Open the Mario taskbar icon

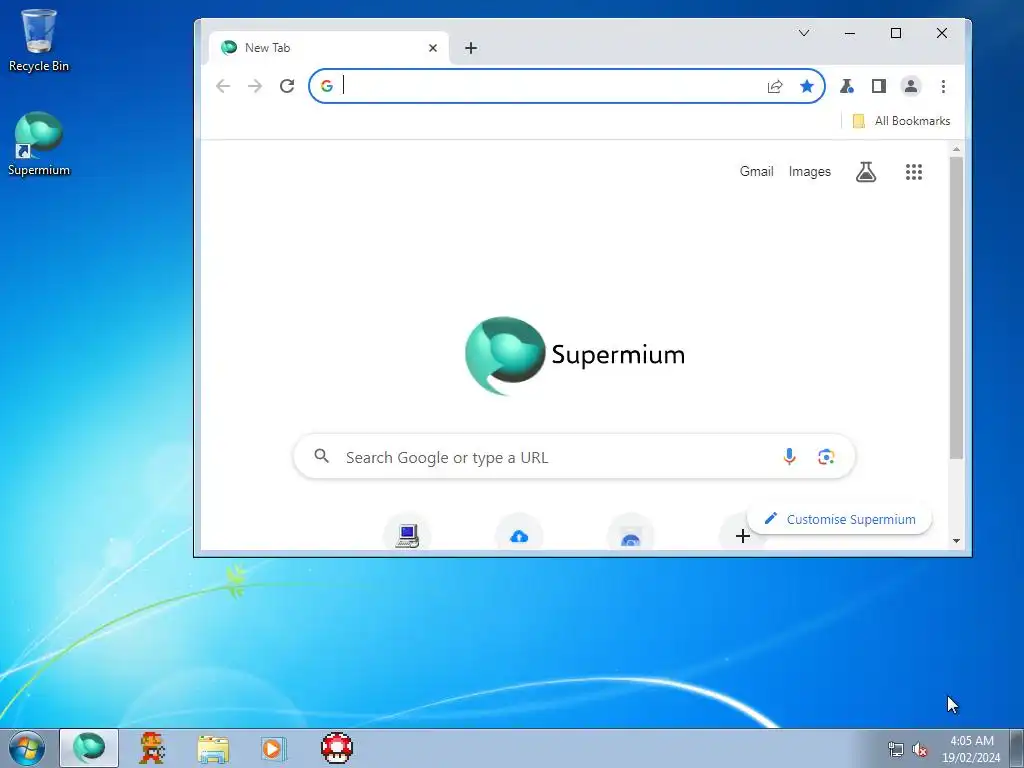click(152, 748)
